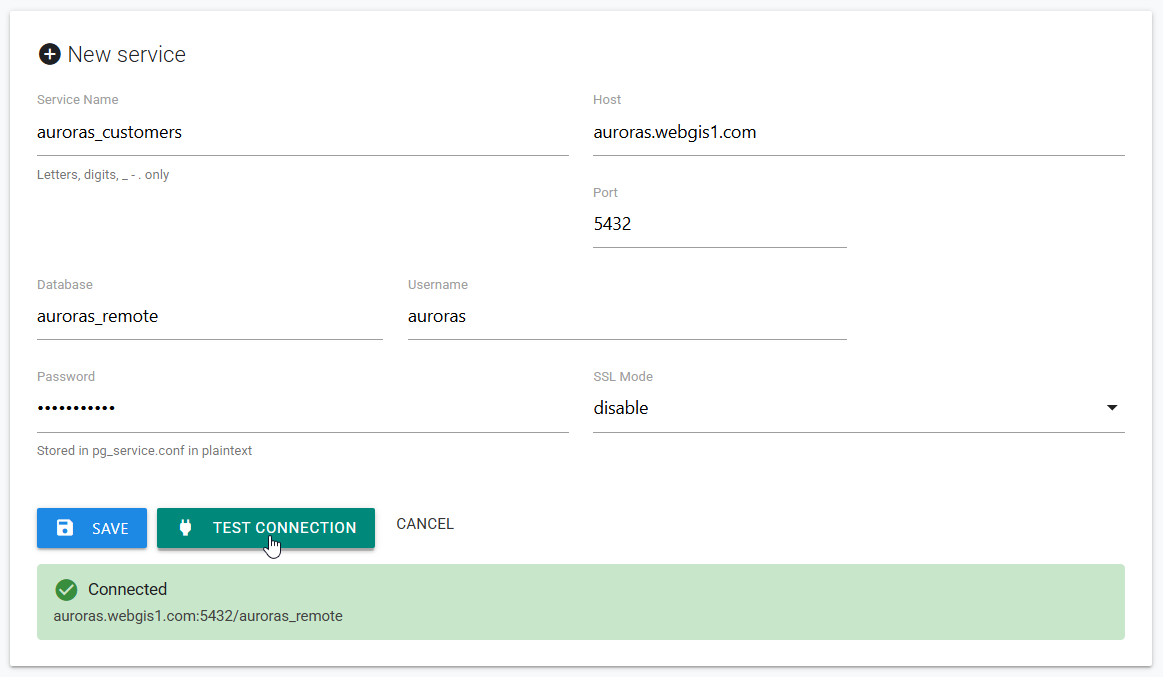Click the hint Letters, digits, _ - . only

tap(103, 175)
